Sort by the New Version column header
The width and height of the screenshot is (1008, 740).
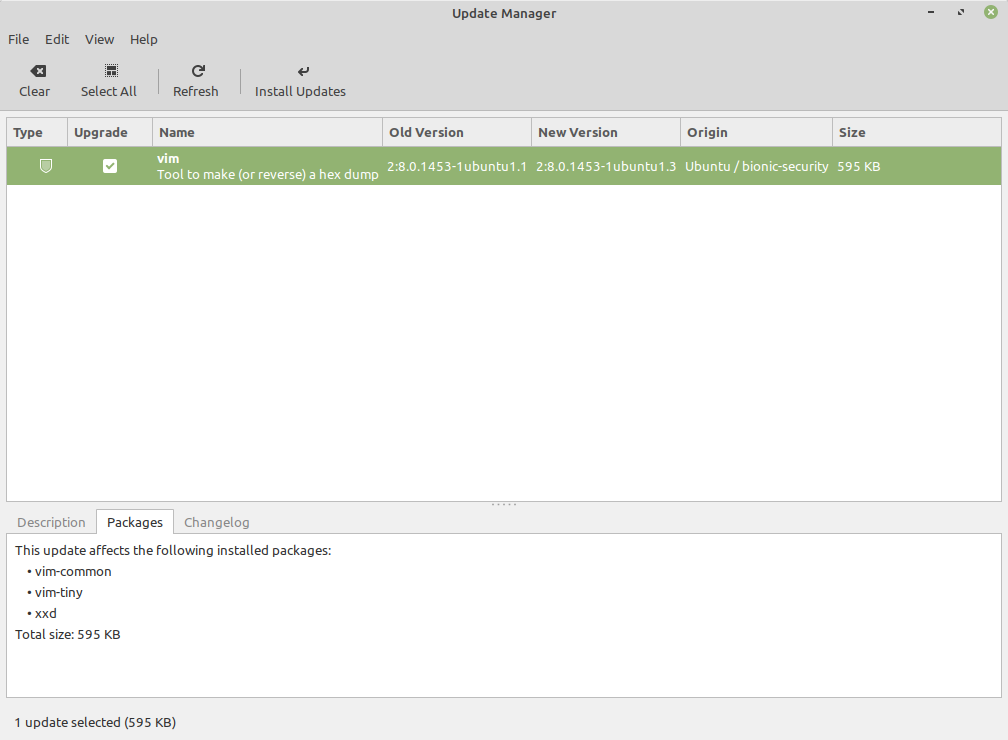pyautogui.click(x=606, y=132)
